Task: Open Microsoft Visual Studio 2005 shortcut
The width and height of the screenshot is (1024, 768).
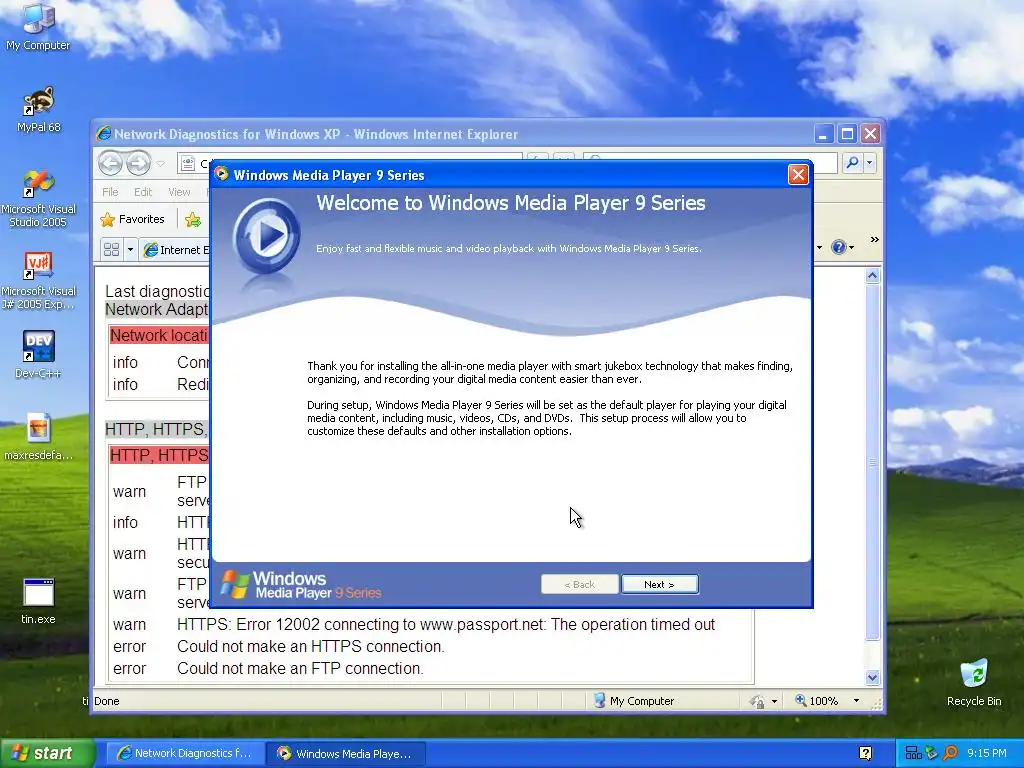Action: pyautogui.click(x=39, y=199)
